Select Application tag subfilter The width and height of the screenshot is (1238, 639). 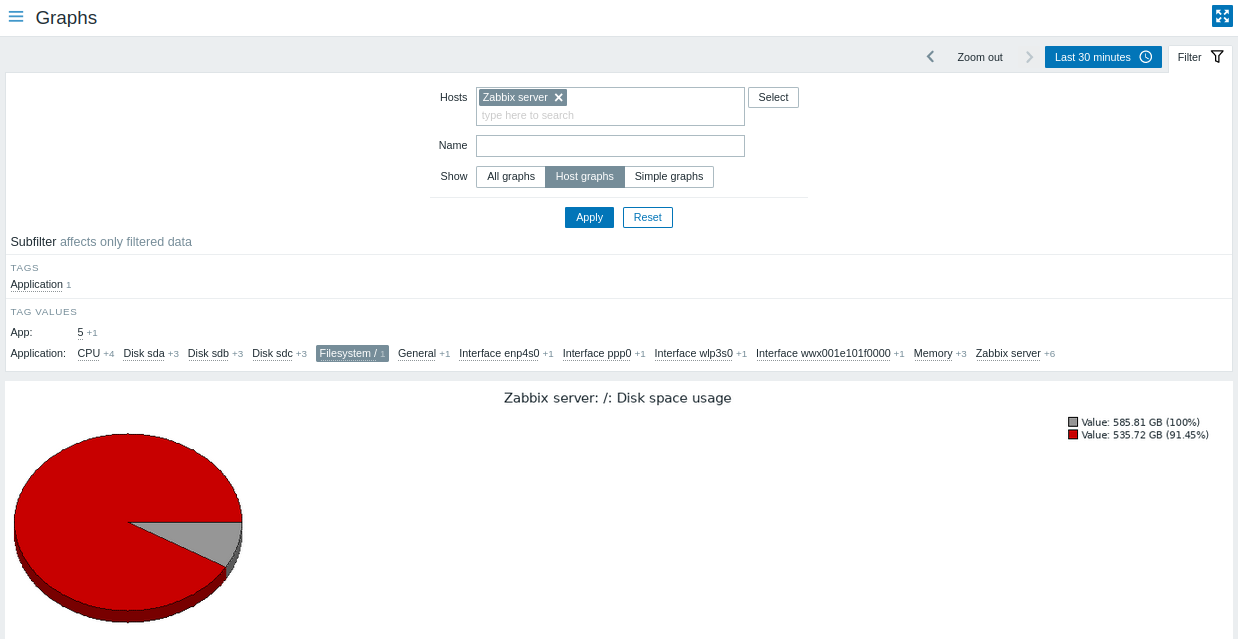pyautogui.click(x=37, y=285)
